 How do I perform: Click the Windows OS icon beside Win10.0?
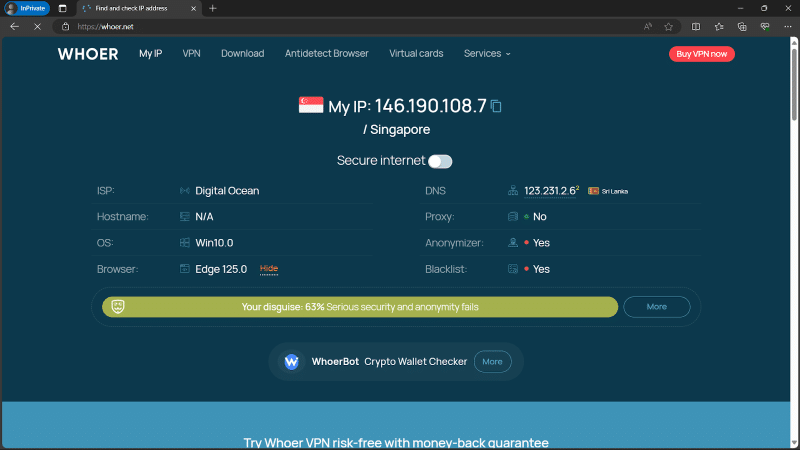point(185,243)
